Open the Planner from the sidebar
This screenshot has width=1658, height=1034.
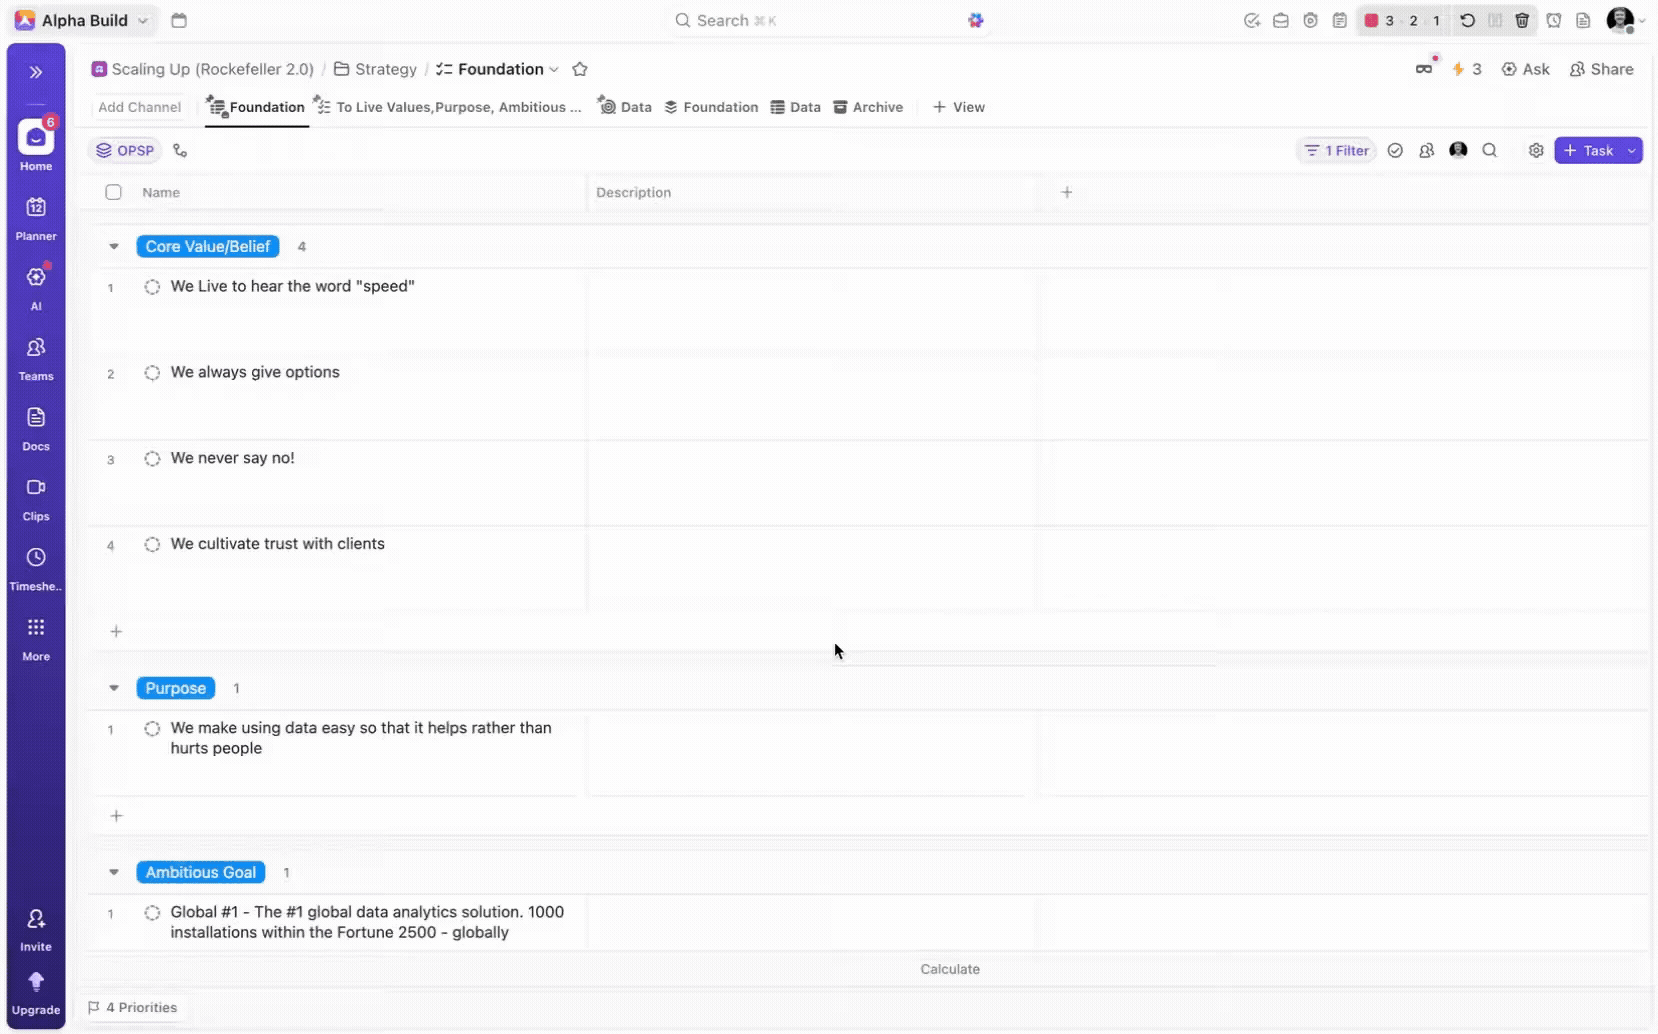(36, 216)
